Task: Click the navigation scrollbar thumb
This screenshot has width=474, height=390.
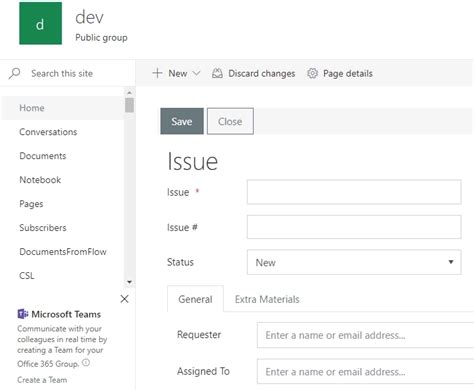Action: [129, 105]
